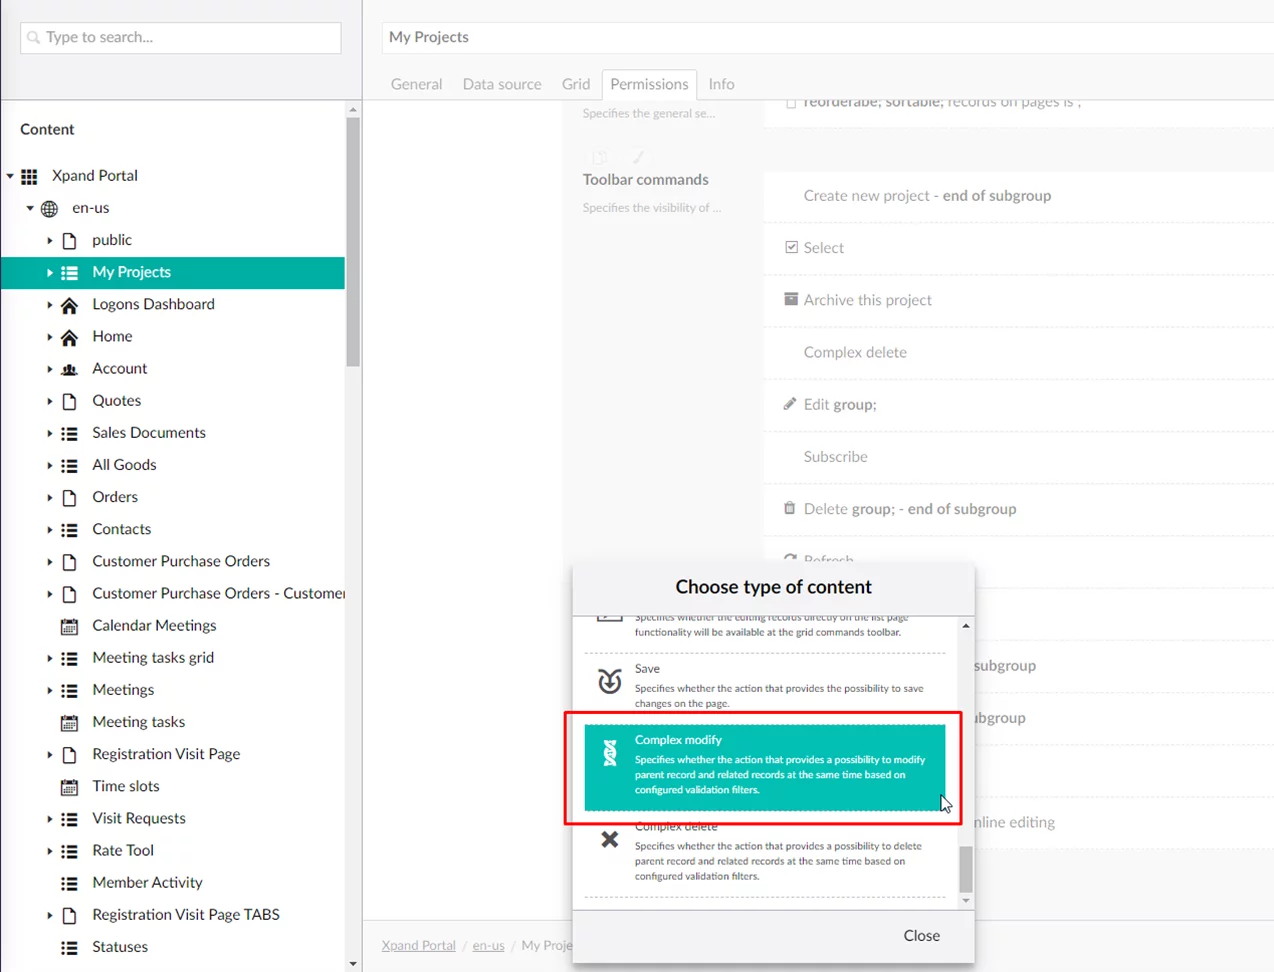
Task: Open the General tab
Action: [416, 84]
